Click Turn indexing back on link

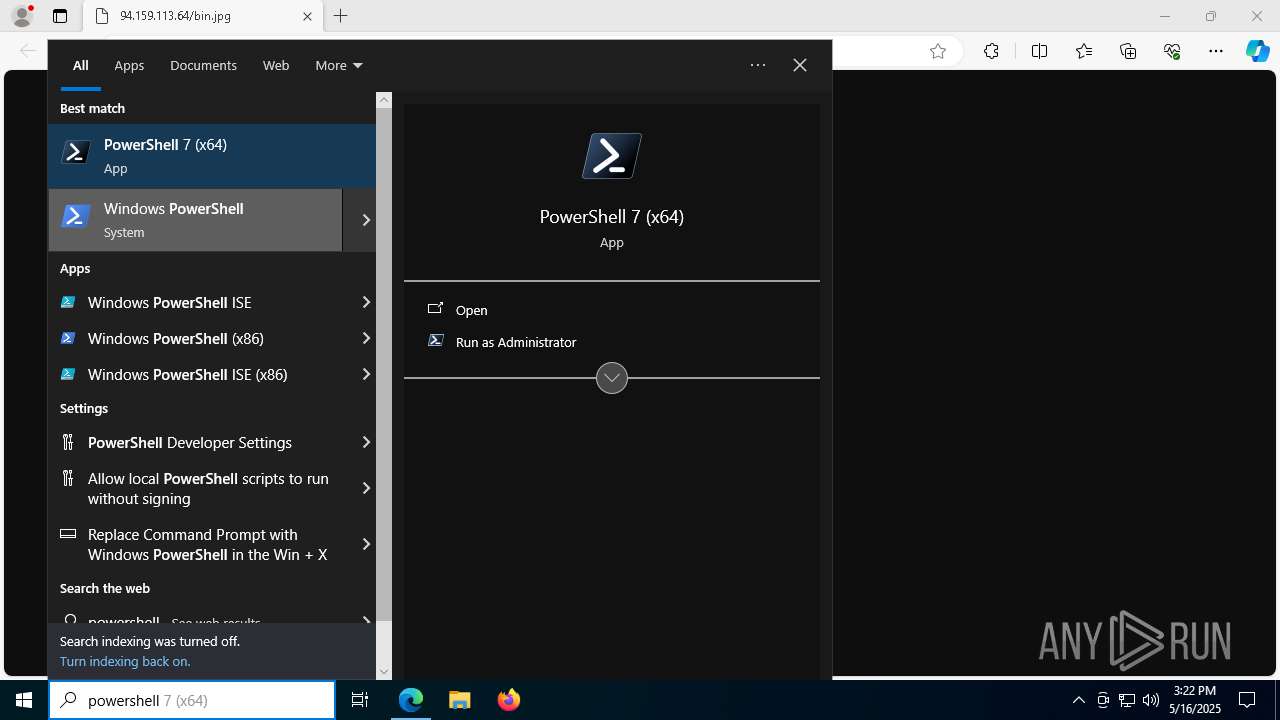(125, 661)
